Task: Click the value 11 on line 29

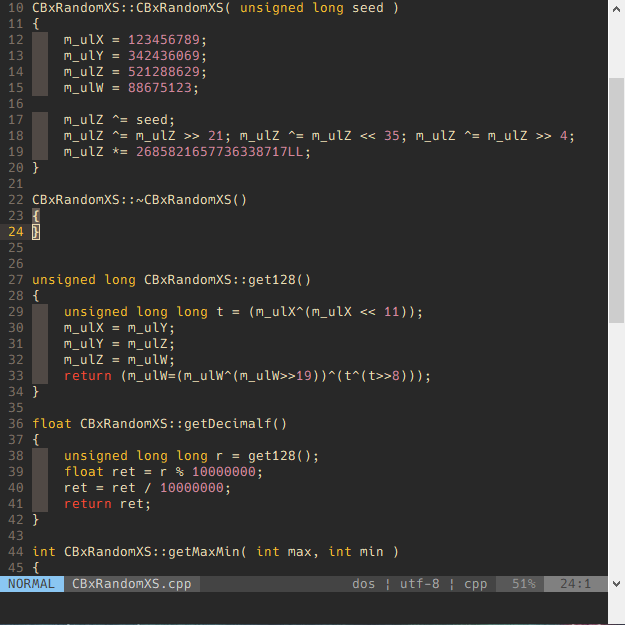Action: tap(392, 311)
